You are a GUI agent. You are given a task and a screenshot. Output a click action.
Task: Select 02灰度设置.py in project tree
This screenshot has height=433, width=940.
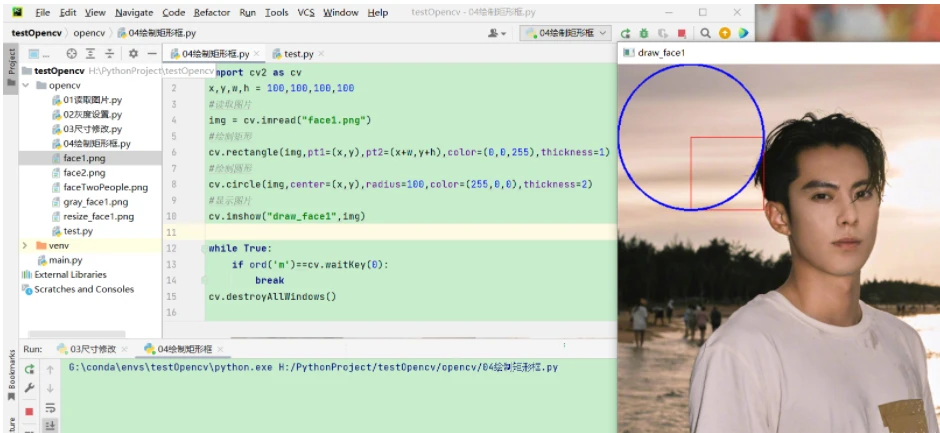pyautogui.click(x=86, y=115)
